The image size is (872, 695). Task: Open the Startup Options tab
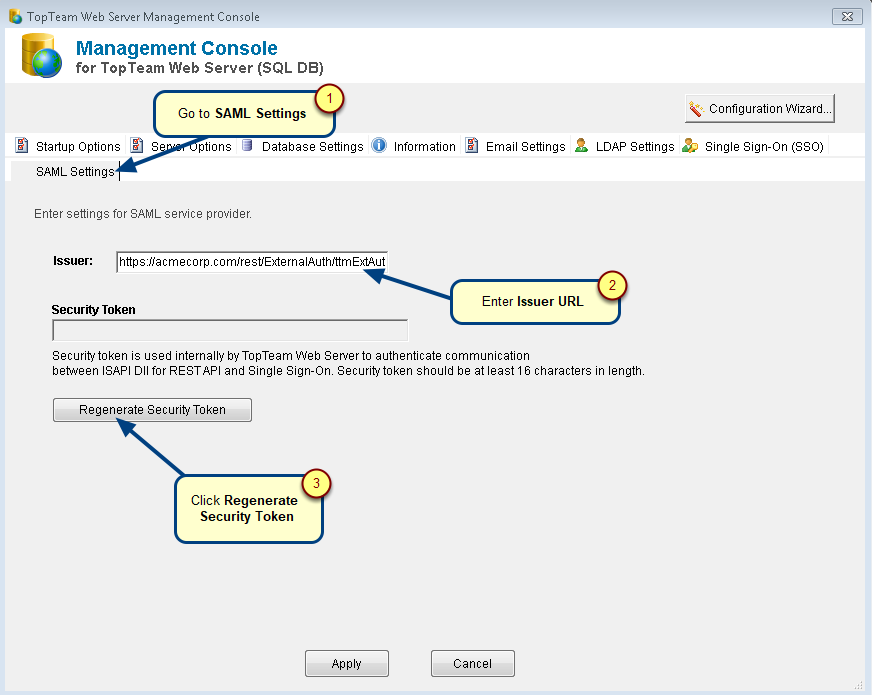pos(68,146)
